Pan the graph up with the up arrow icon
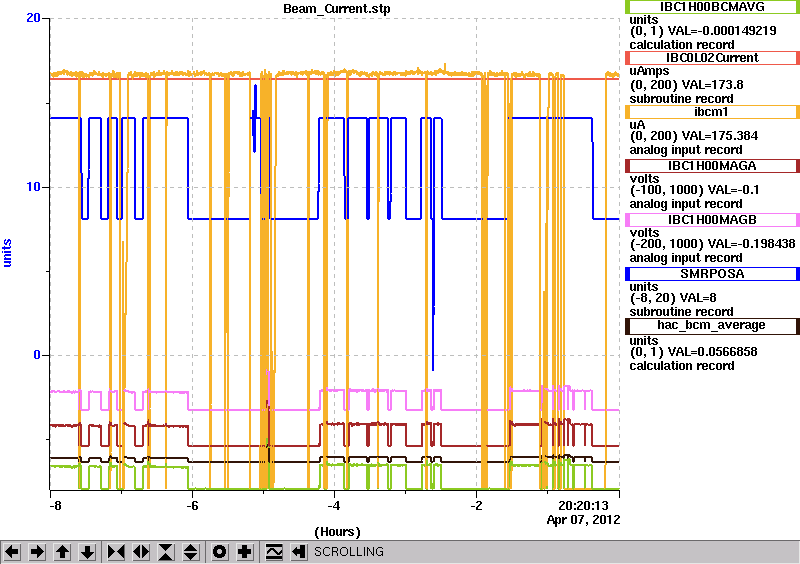The width and height of the screenshot is (800, 564). click(62, 552)
